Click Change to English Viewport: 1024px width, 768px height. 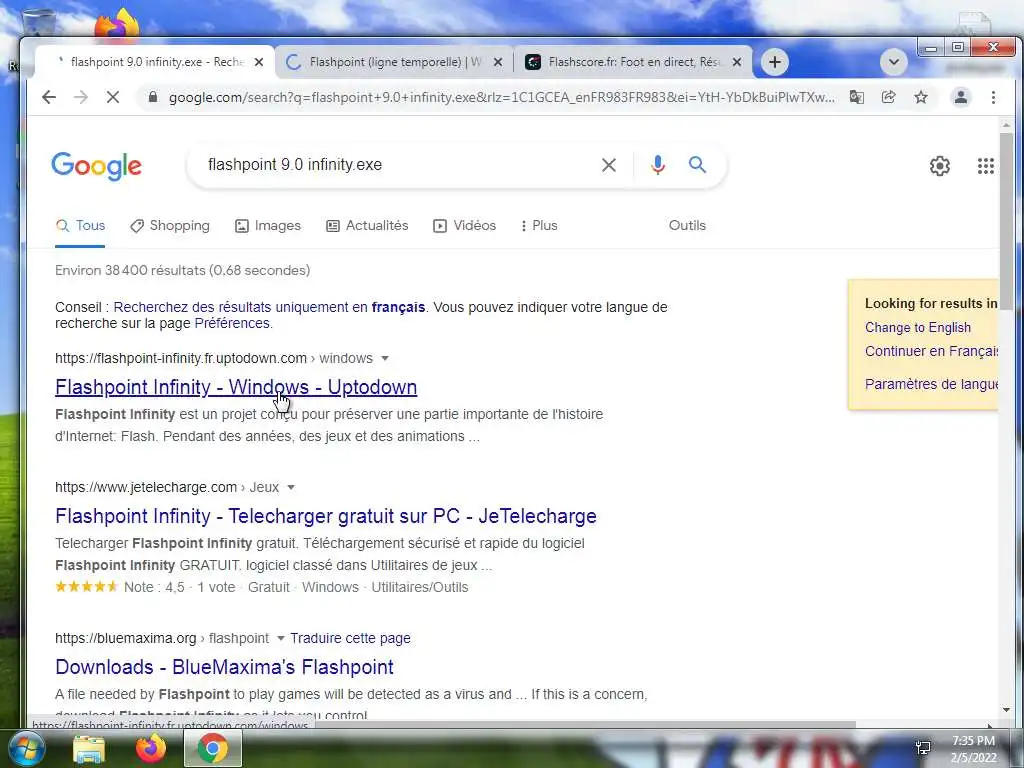pos(918,327)
